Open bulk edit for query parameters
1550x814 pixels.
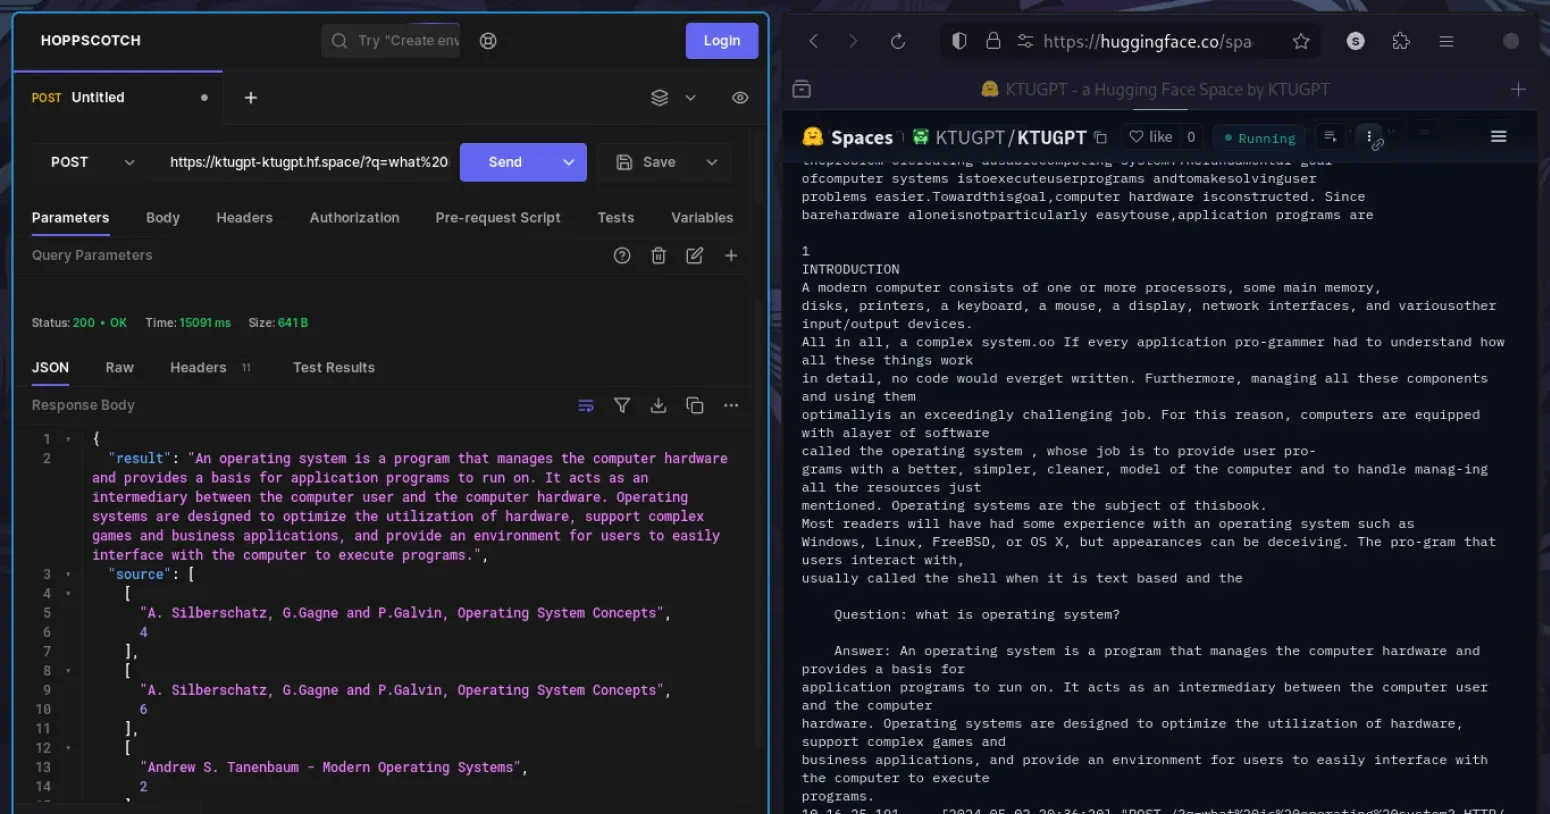pyautogui.click(x=694, y=255)
